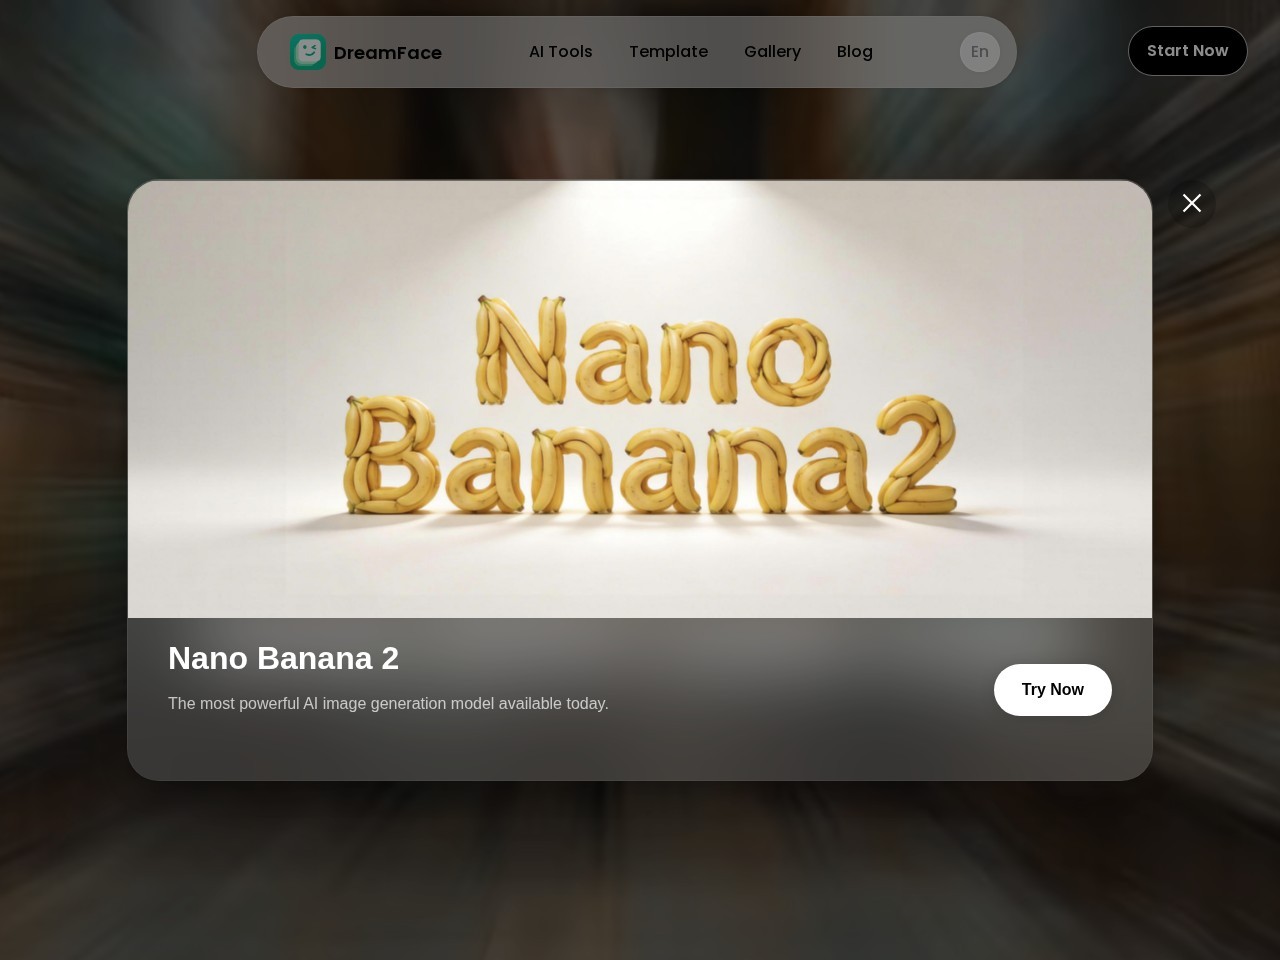Click the AI image generation description text
This screenshot has width=1280, height=960.
tap(388, 703)
